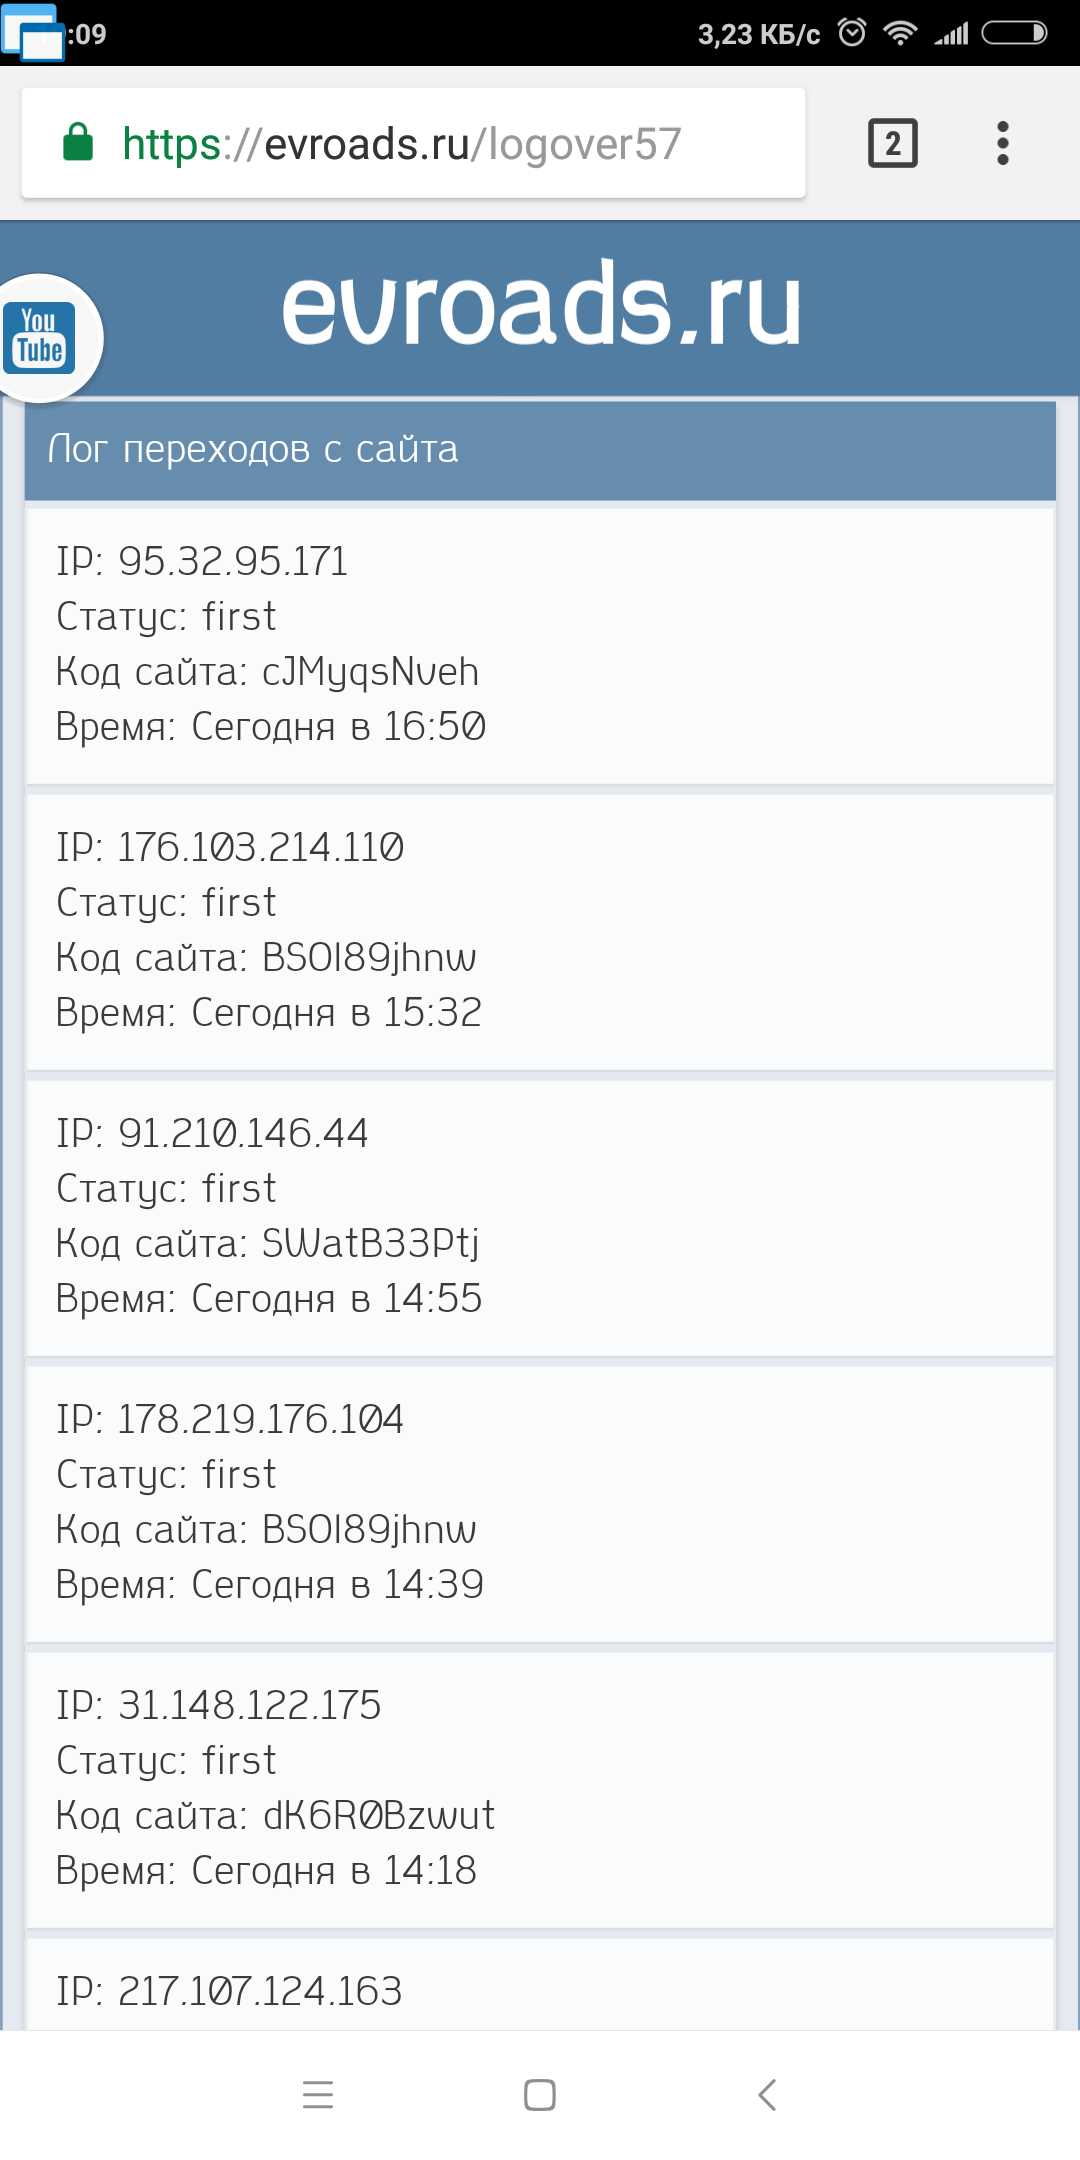Screen dimensions: 1080x2160
Task: Tap the site code SWatB33Ptj
Action: click(370, 1243)
